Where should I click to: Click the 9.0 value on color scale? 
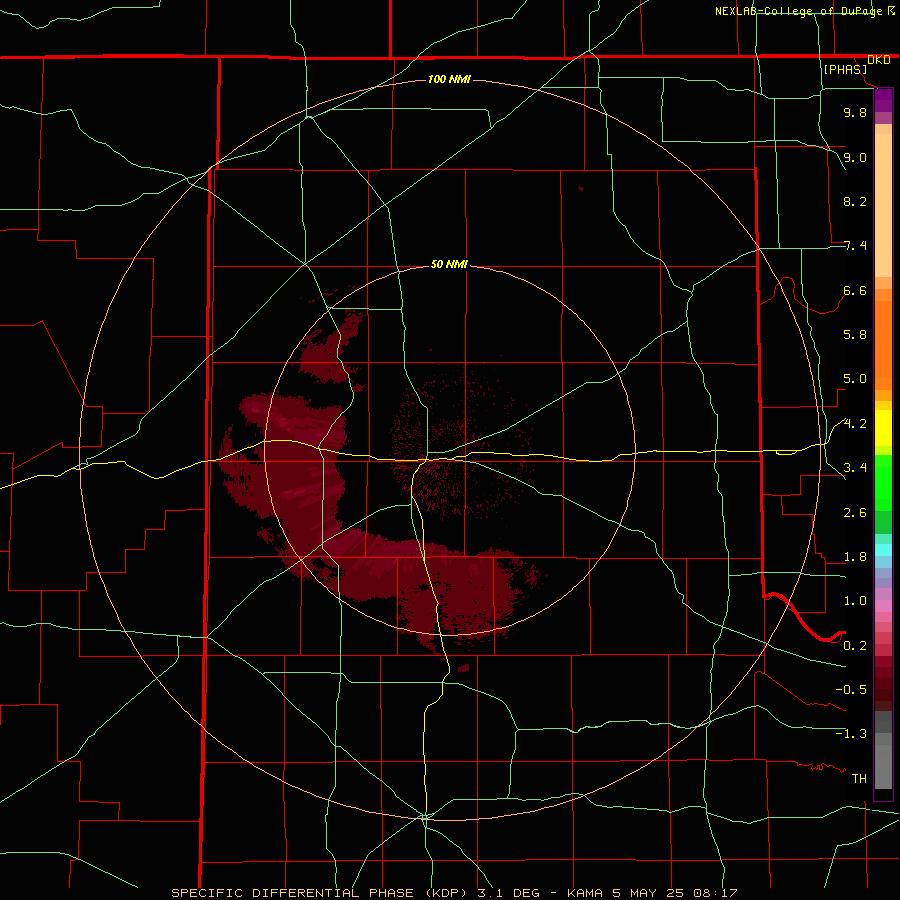click(x=855, y=157)
